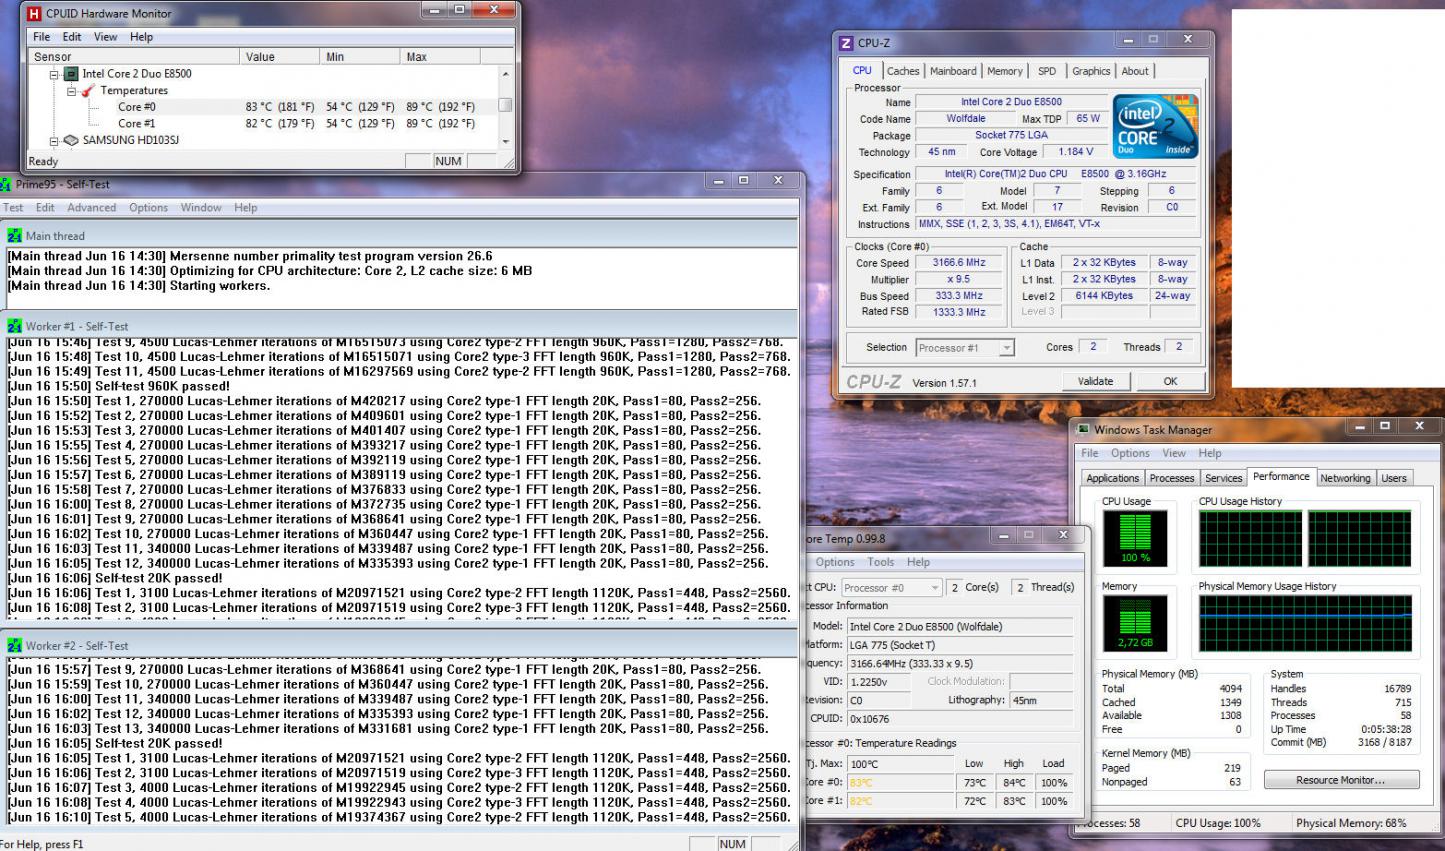The image size is (1445, 851).
Task: Click the Up Time value 0:05:38:28
Action: click(1385, 729)
